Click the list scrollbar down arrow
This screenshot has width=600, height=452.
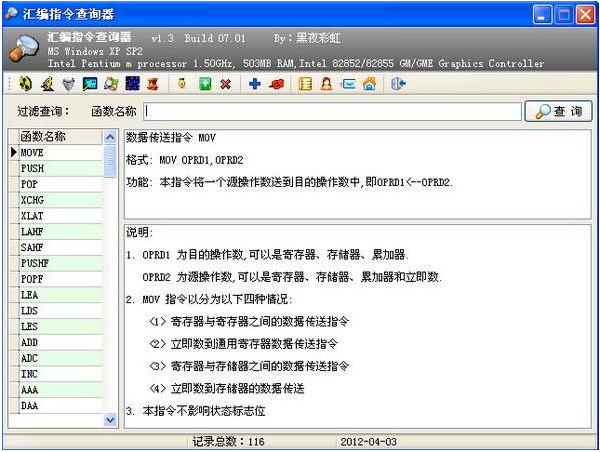pyautogui.click(x=110, y=420)
